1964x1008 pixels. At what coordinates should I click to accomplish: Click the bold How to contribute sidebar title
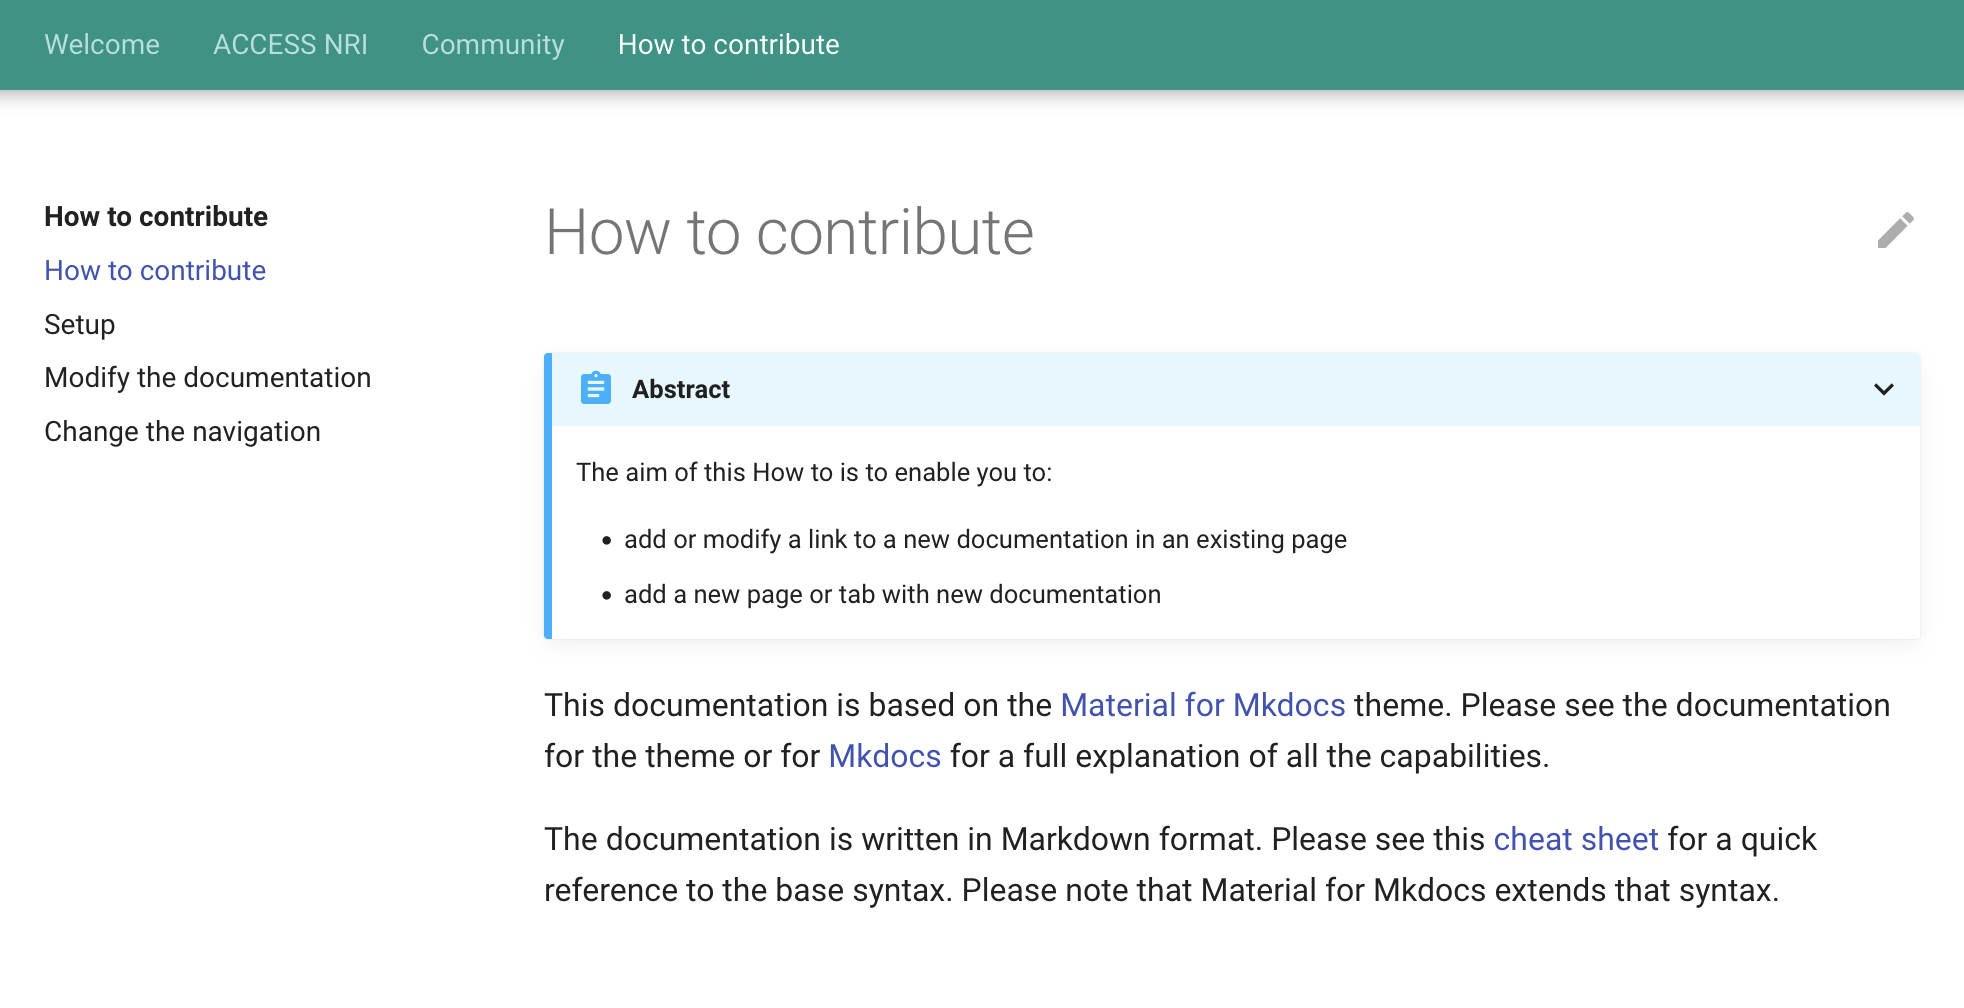pyautogui.click(x=156, y=217)
